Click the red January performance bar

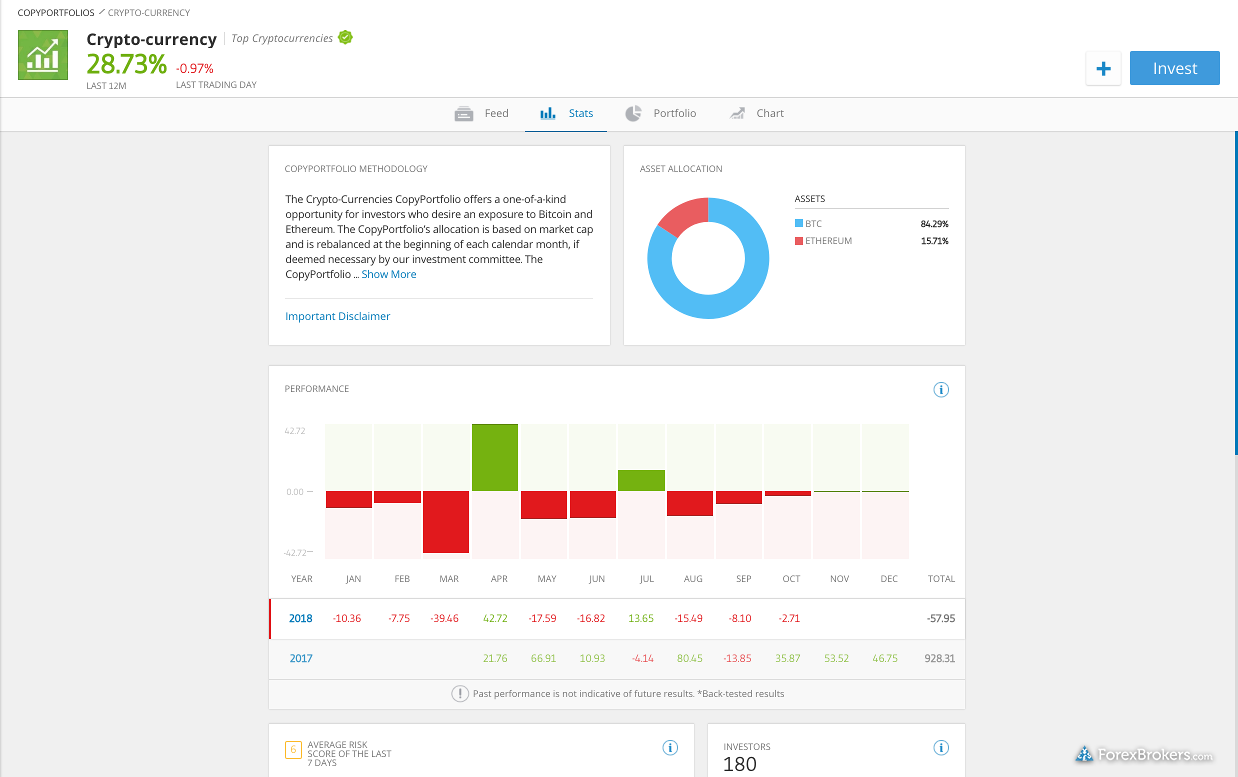[348, 499]
